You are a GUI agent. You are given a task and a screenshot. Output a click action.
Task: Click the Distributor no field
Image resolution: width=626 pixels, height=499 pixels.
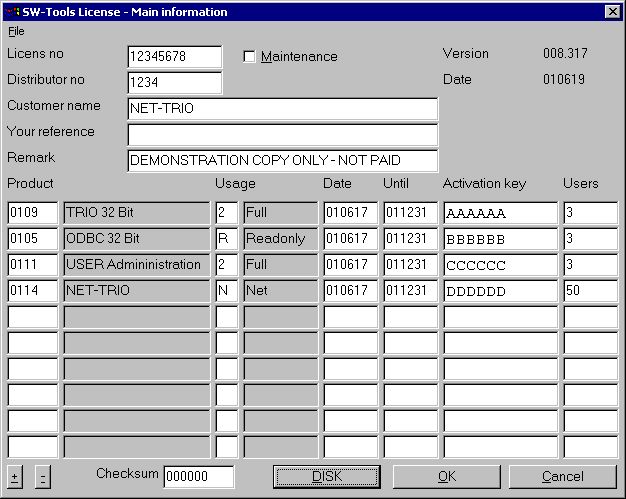click(175, 83)
